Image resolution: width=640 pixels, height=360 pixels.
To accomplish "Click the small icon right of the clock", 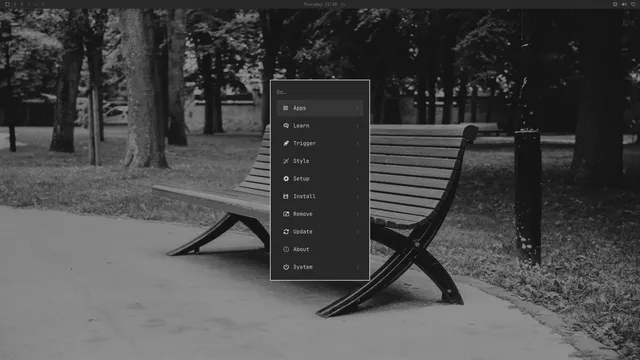I will click(x=343, y=4).
